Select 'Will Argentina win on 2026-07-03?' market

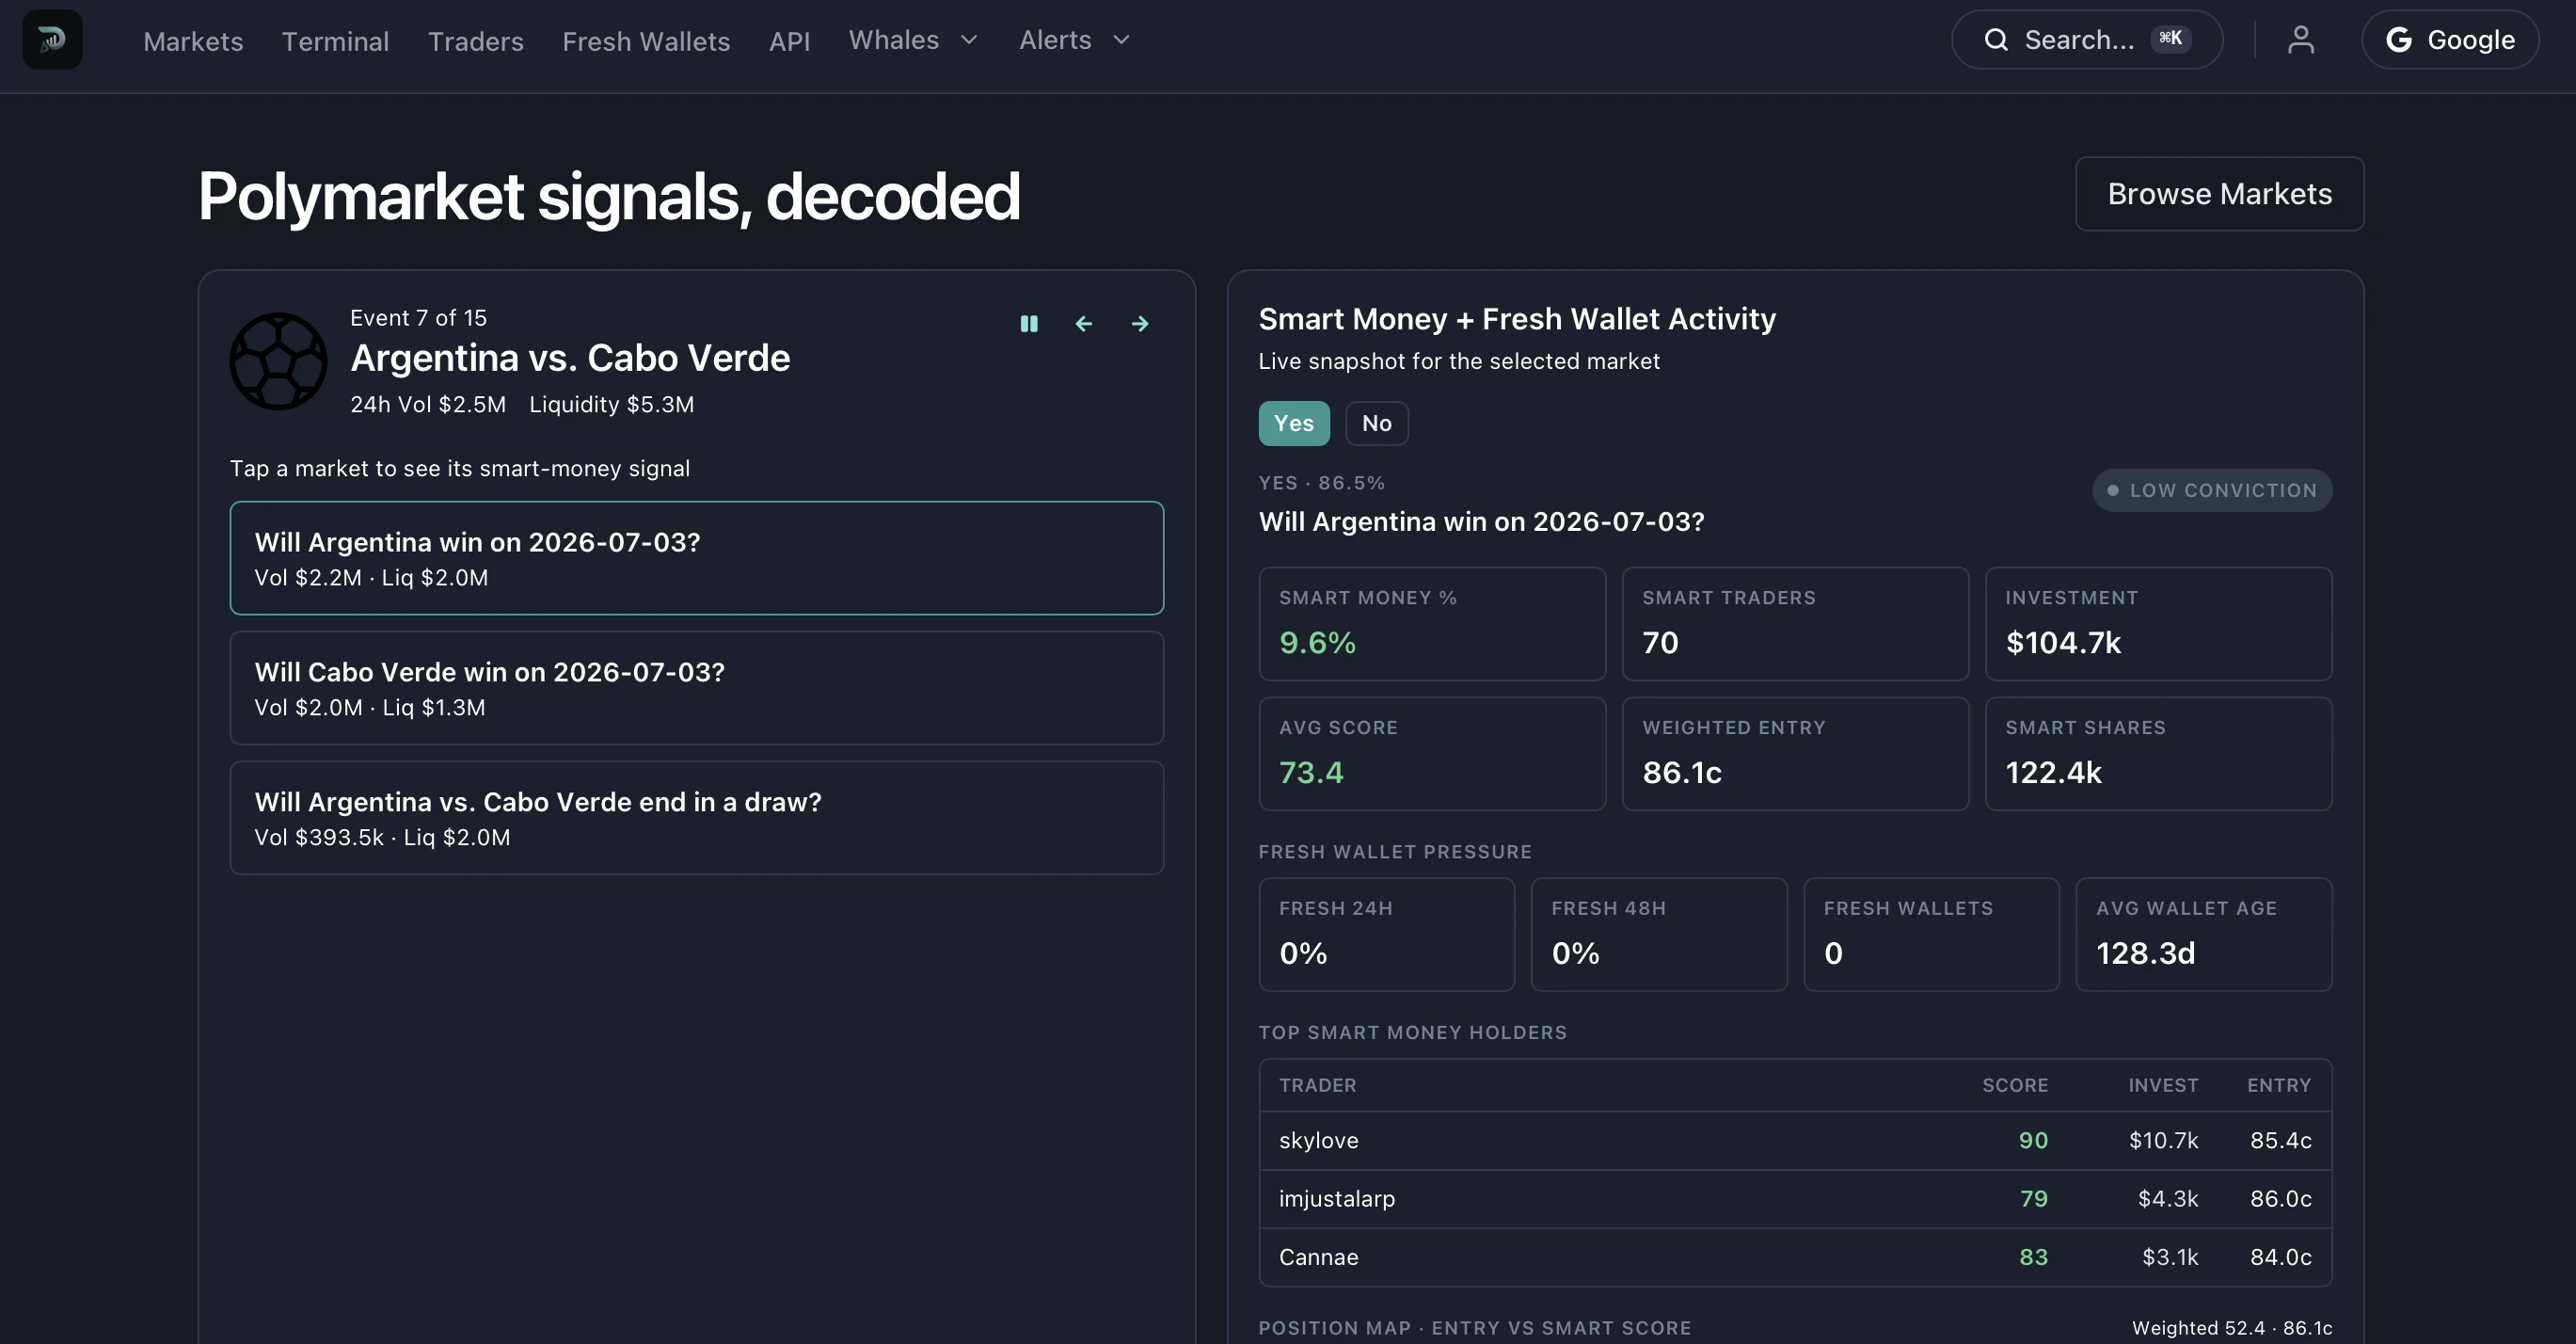[x=697, y=558]
